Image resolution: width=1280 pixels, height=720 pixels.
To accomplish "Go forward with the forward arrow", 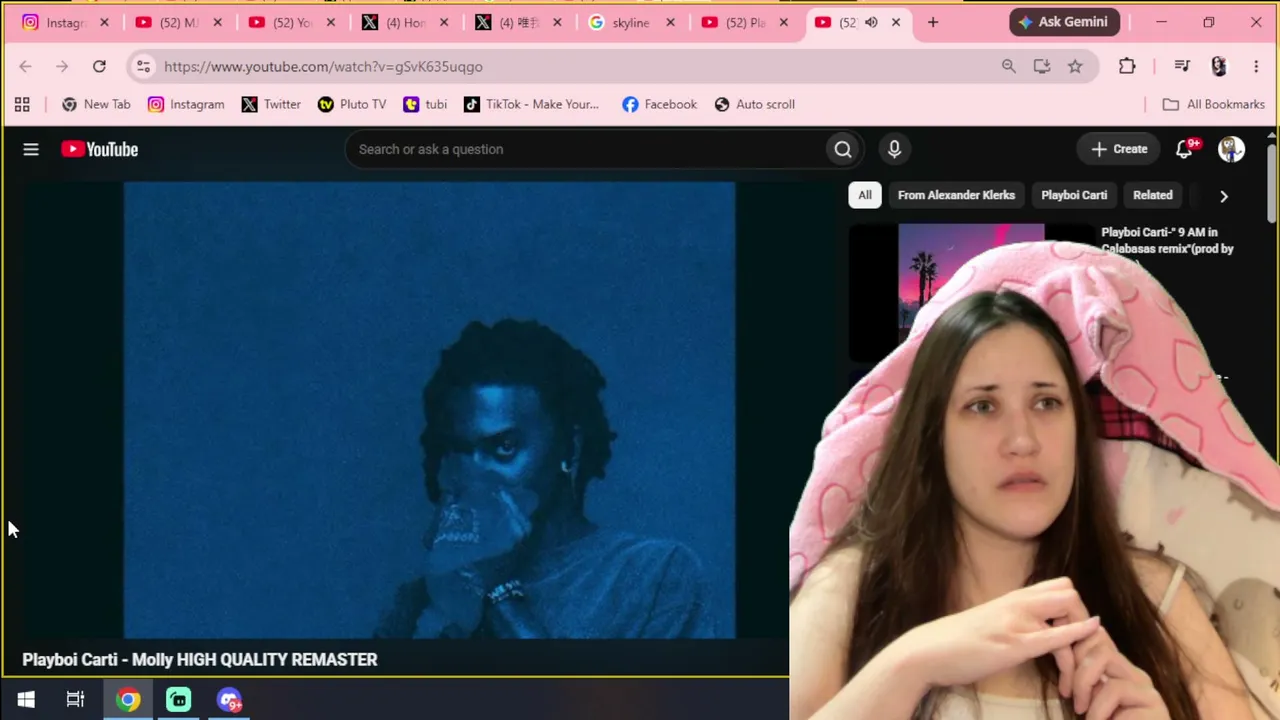I will pyautogui.click(x=62, y=66).
